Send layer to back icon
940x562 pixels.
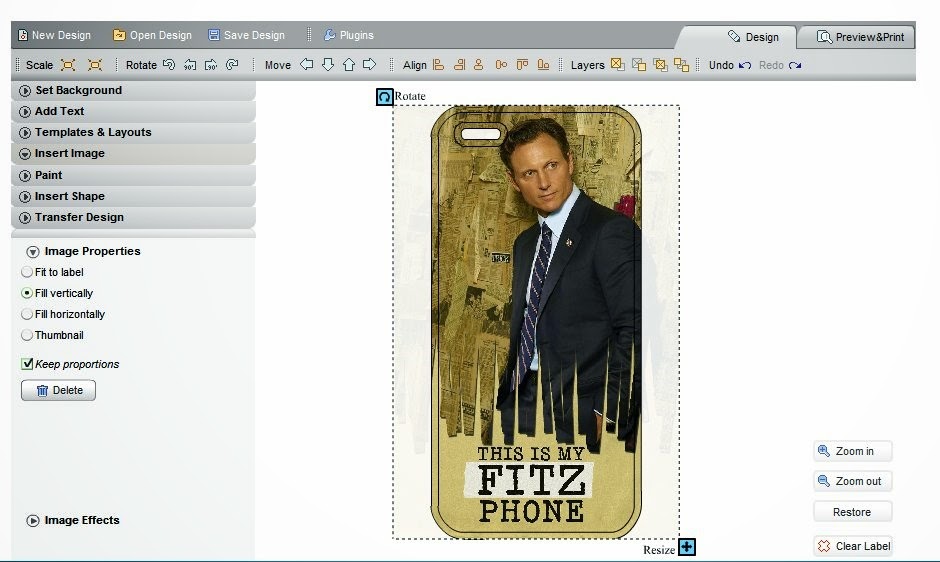639,65
